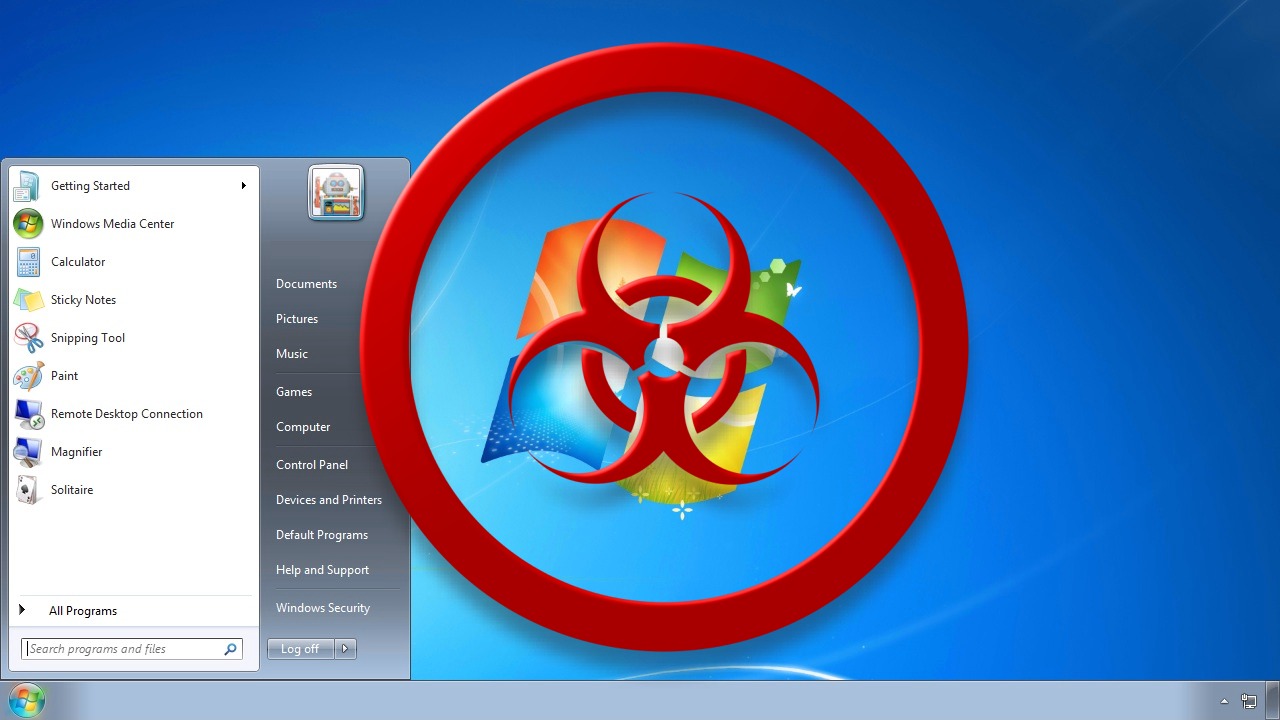
Task: Open the Solitaire cards icon
Action: coord(28,490)
